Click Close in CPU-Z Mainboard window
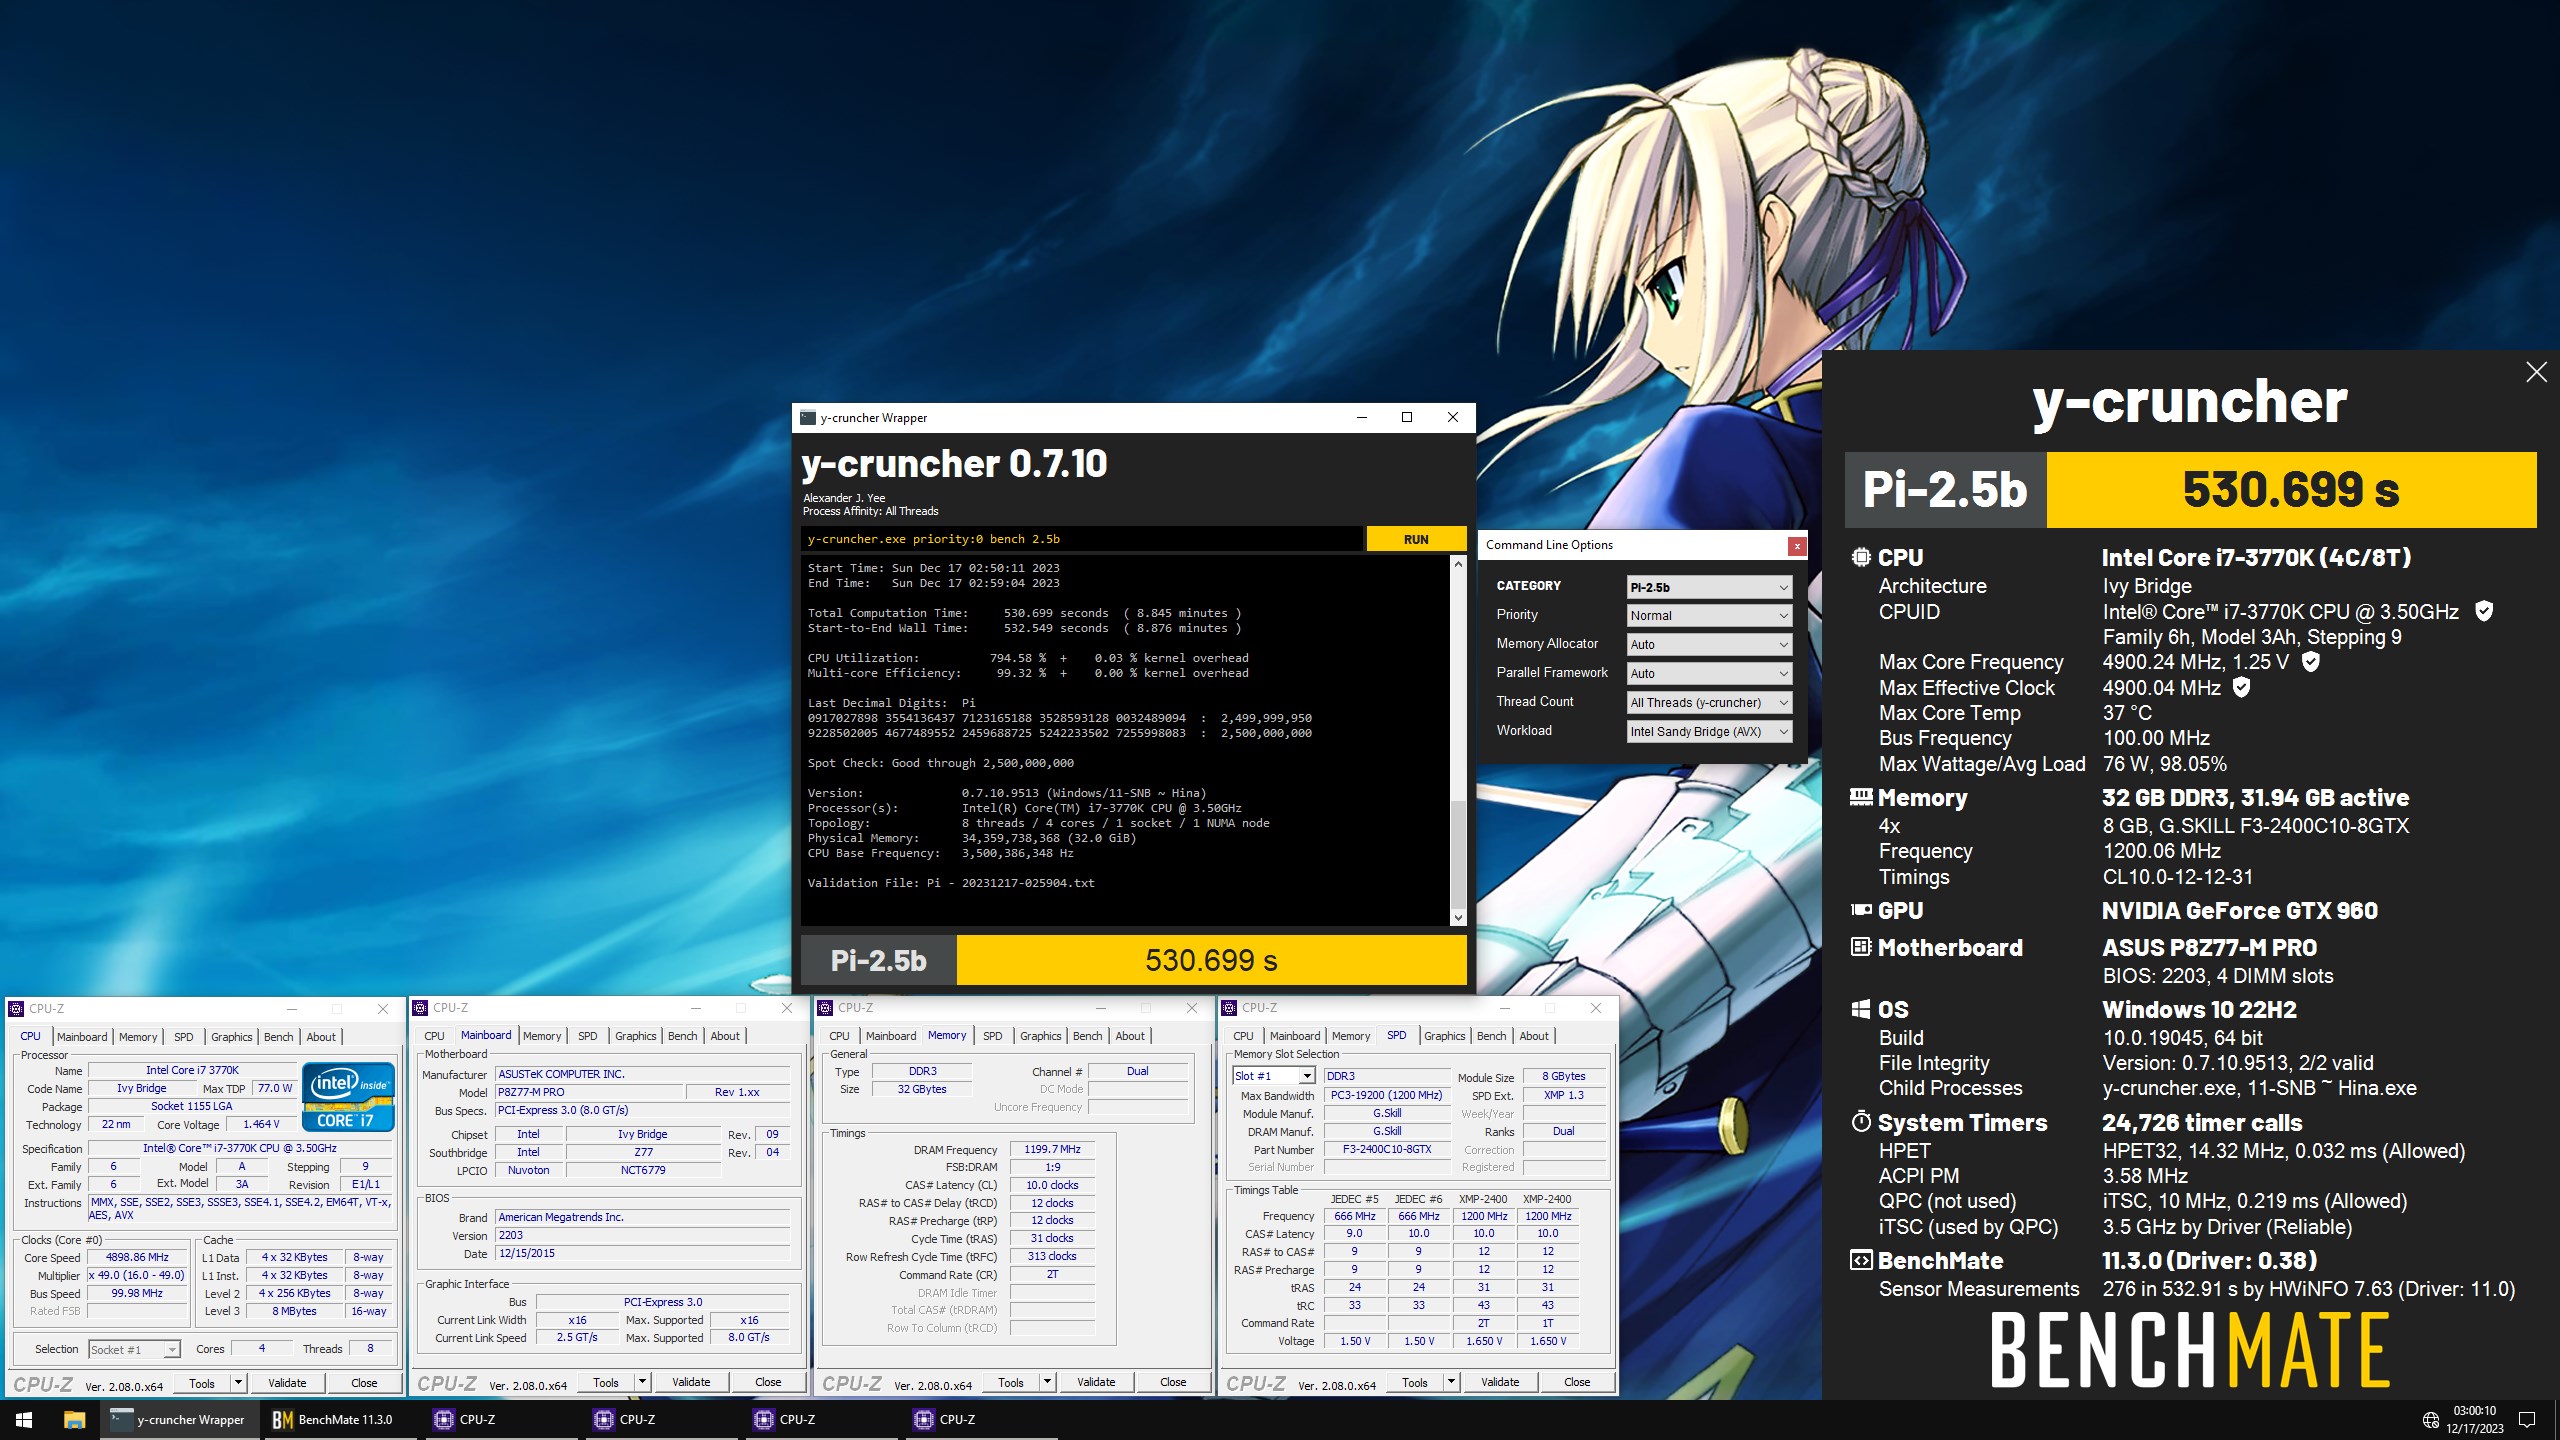This screenshot has width=2560, height=1440. [x=768, y=1383]
